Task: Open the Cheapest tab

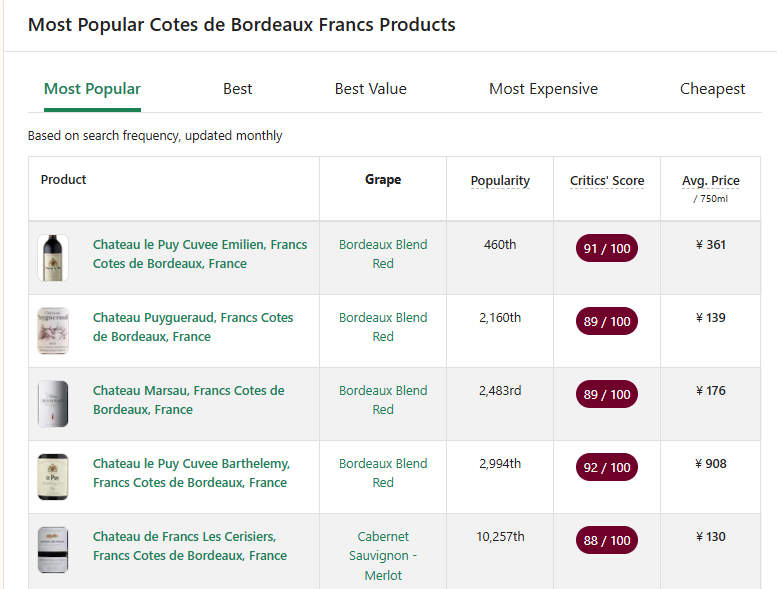Action: coord(712,89)
